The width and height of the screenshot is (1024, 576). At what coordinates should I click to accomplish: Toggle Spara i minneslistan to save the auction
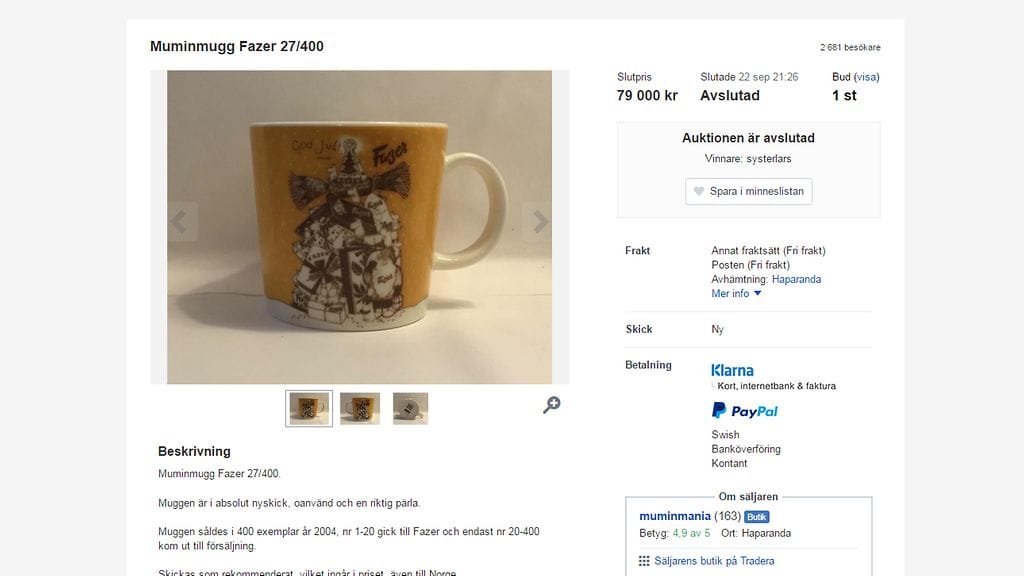(748, 191)
